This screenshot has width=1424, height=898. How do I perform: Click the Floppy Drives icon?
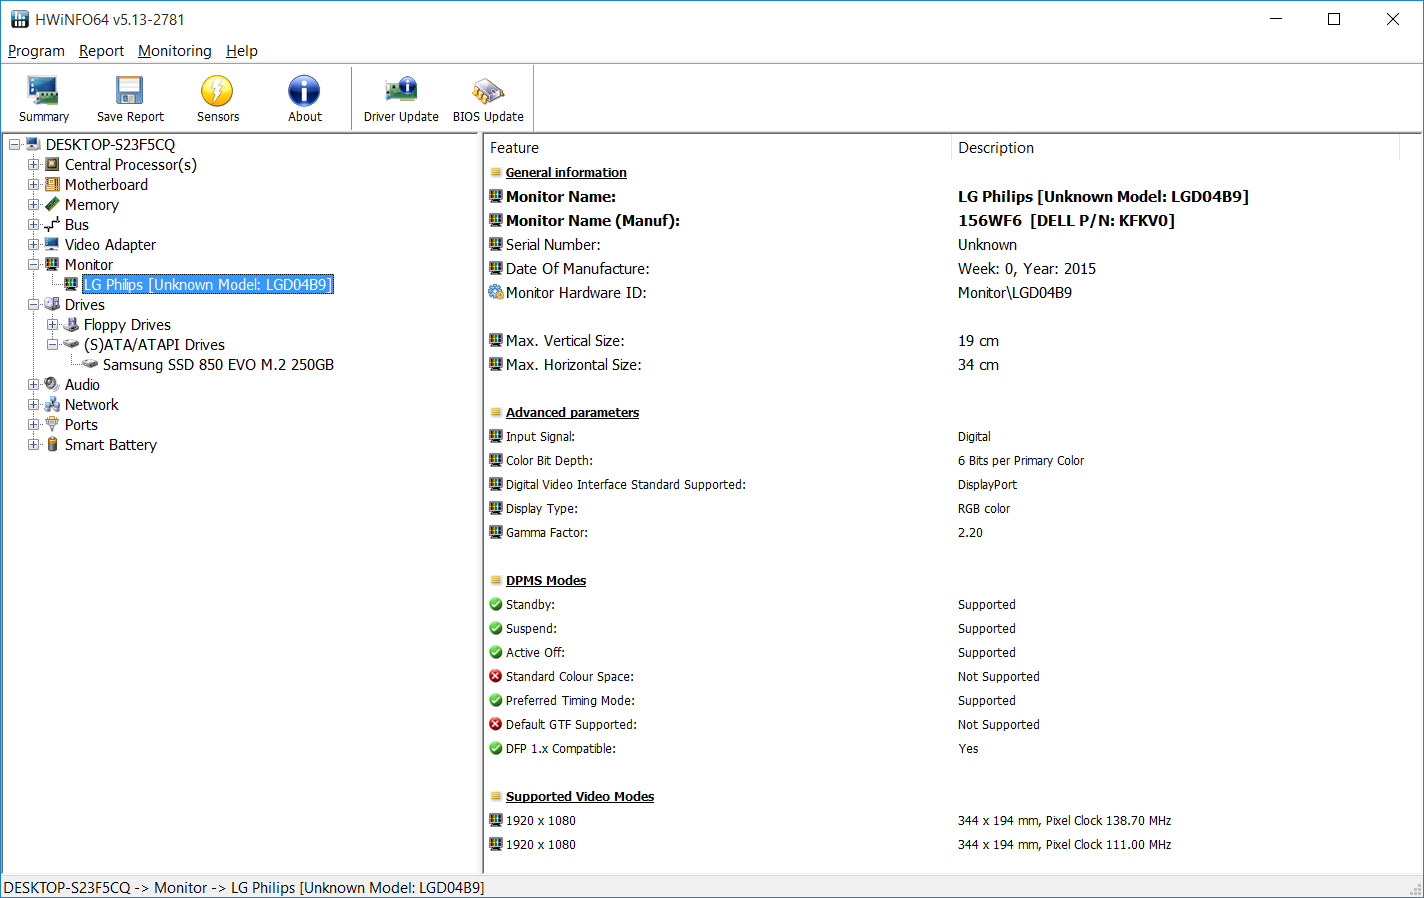[x=72, y=324]
